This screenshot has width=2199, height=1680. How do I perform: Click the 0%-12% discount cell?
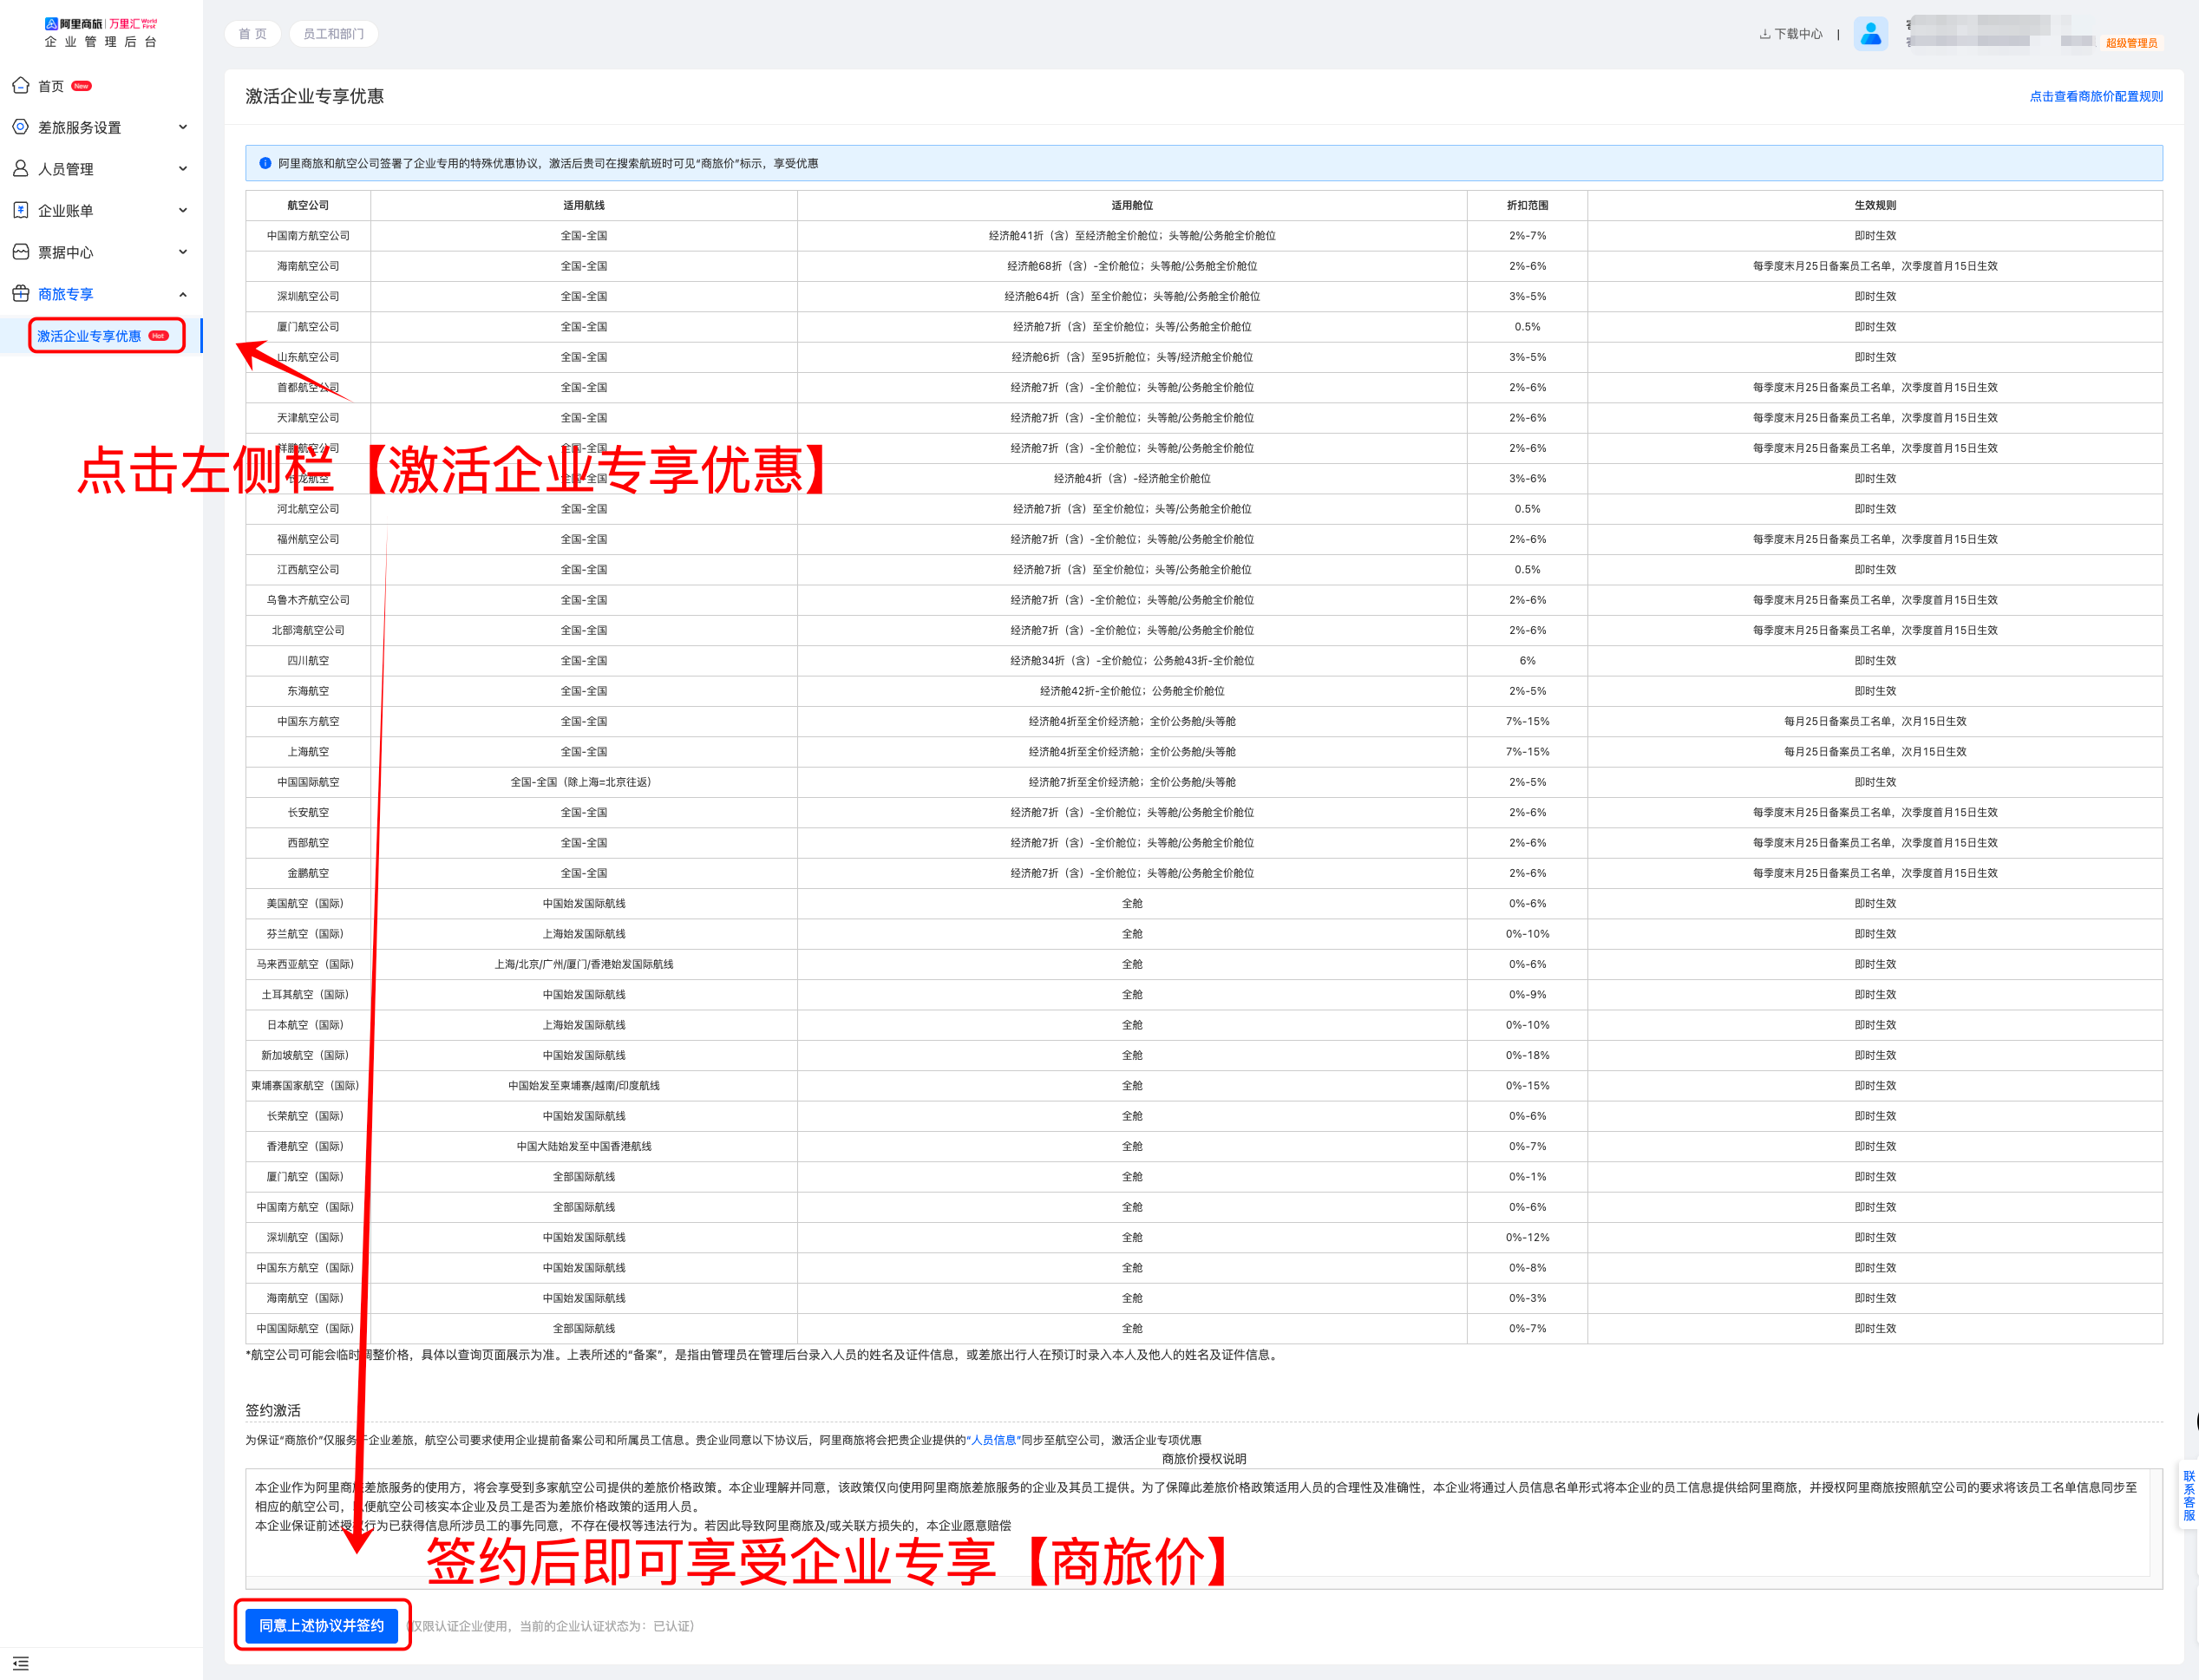1527,1237
